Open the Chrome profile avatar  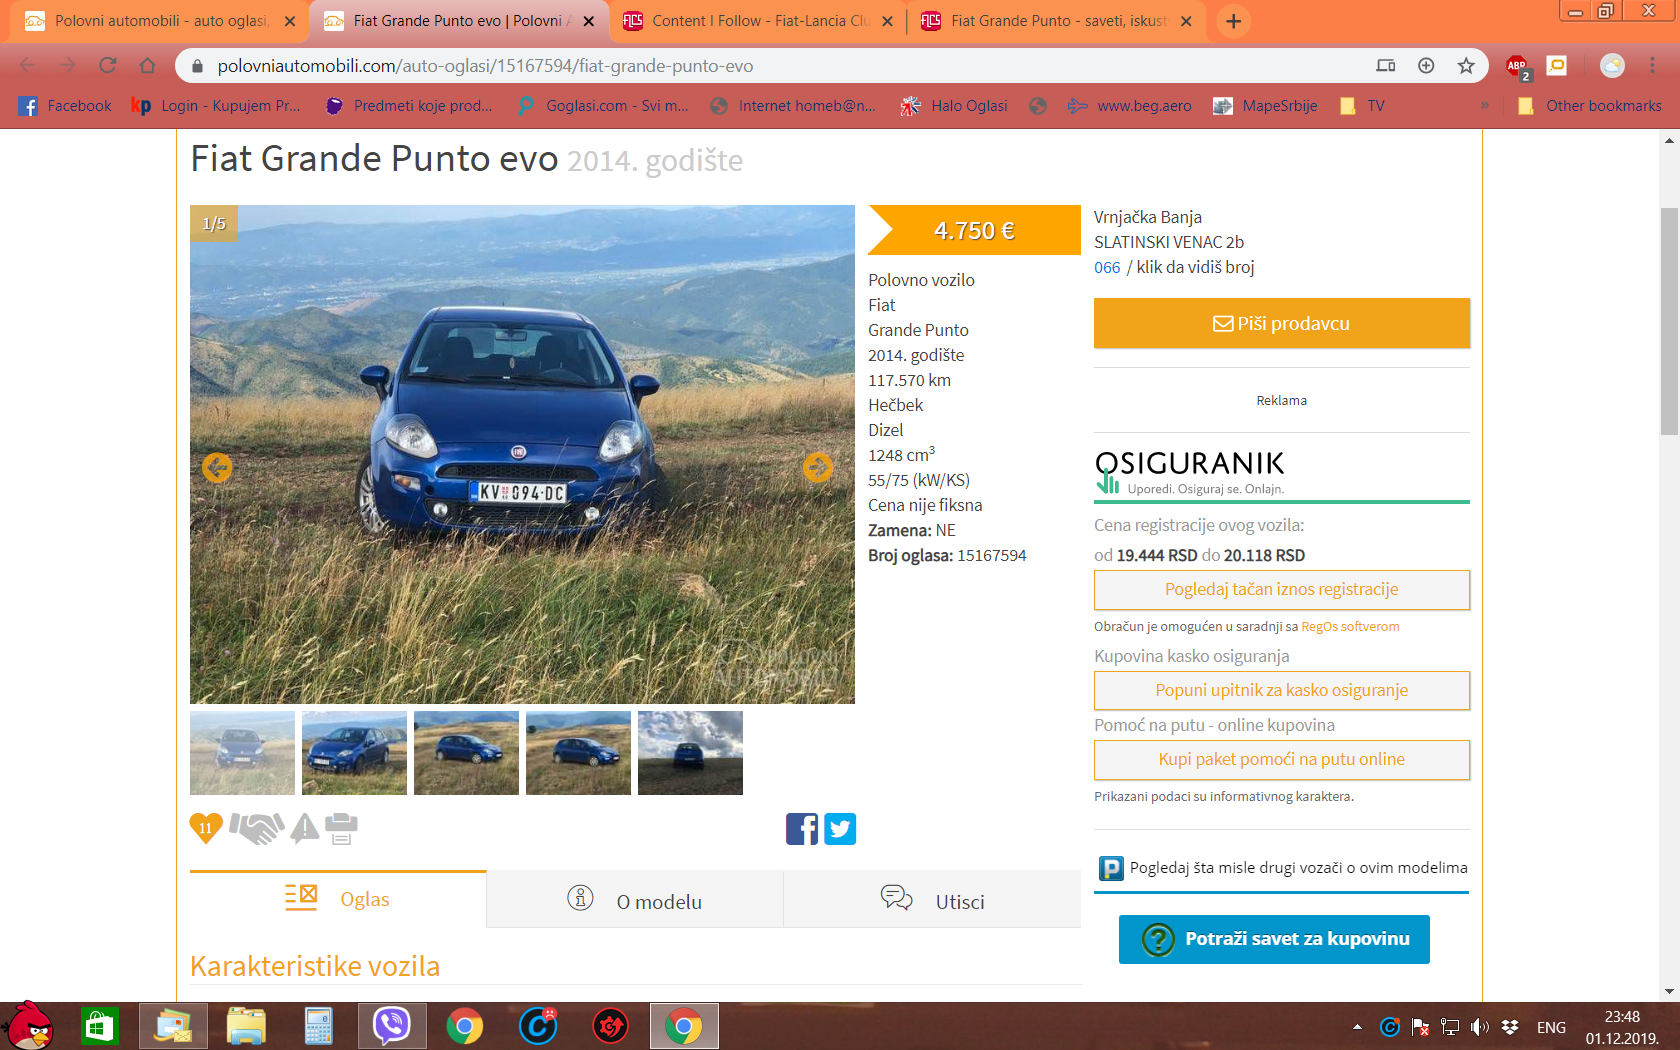pyautogui.click(x=1612, y=65)
